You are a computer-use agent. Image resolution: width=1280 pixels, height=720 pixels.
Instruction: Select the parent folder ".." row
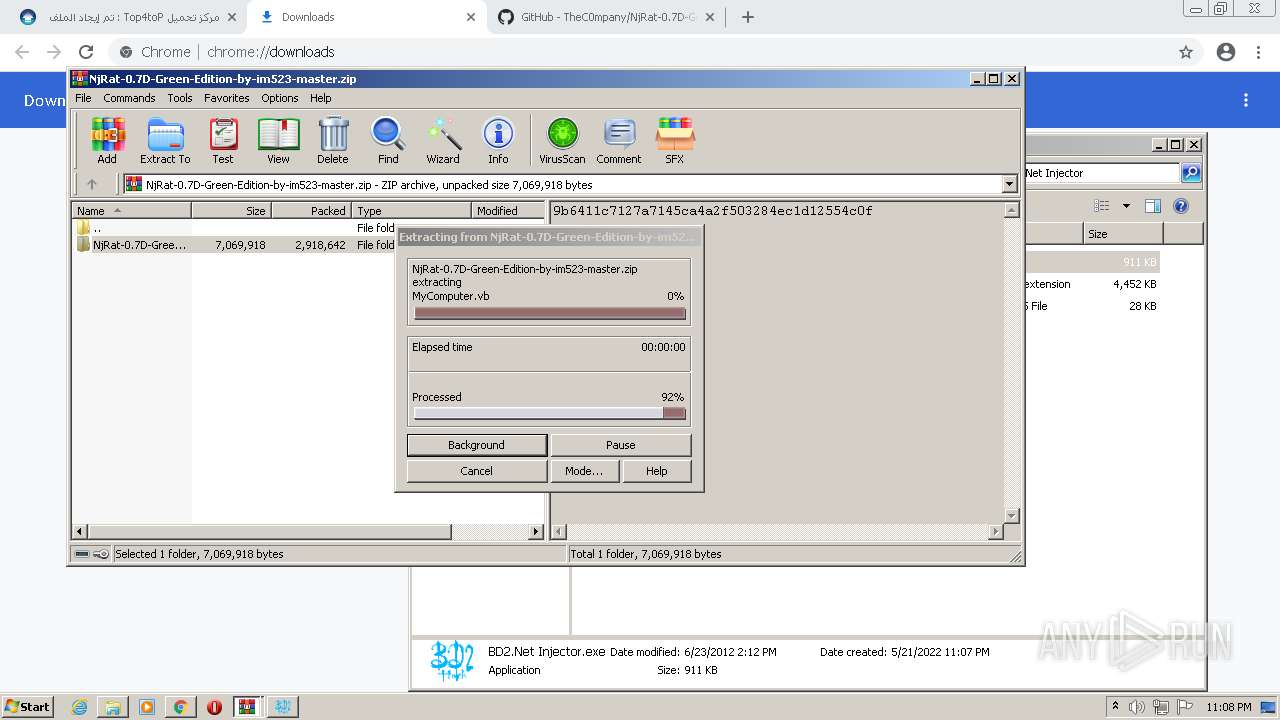308,228
